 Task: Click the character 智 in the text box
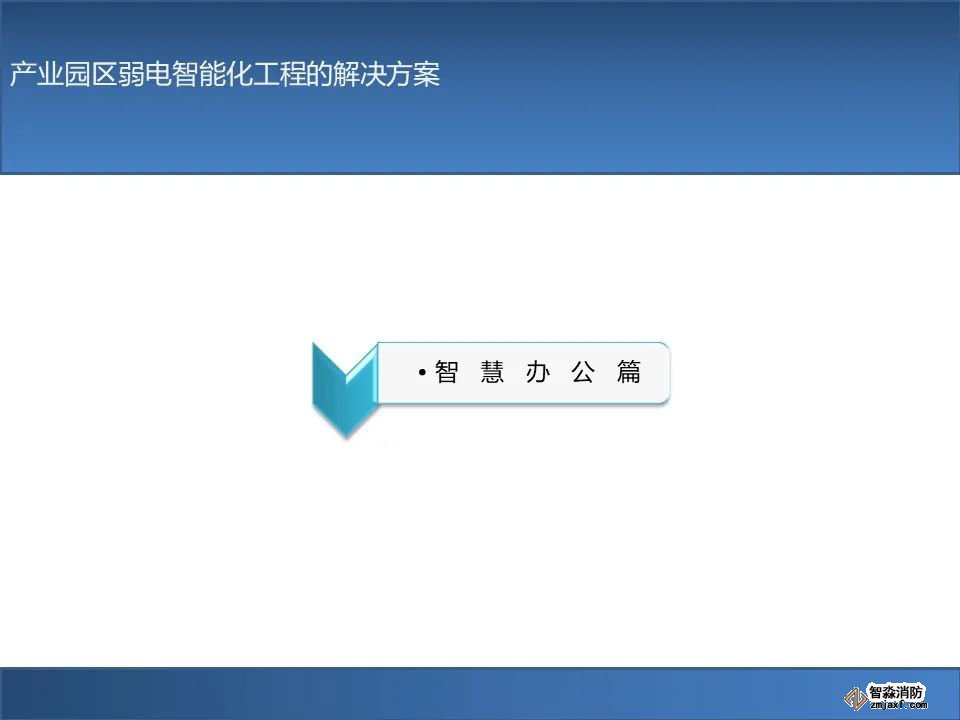point(446,373)
